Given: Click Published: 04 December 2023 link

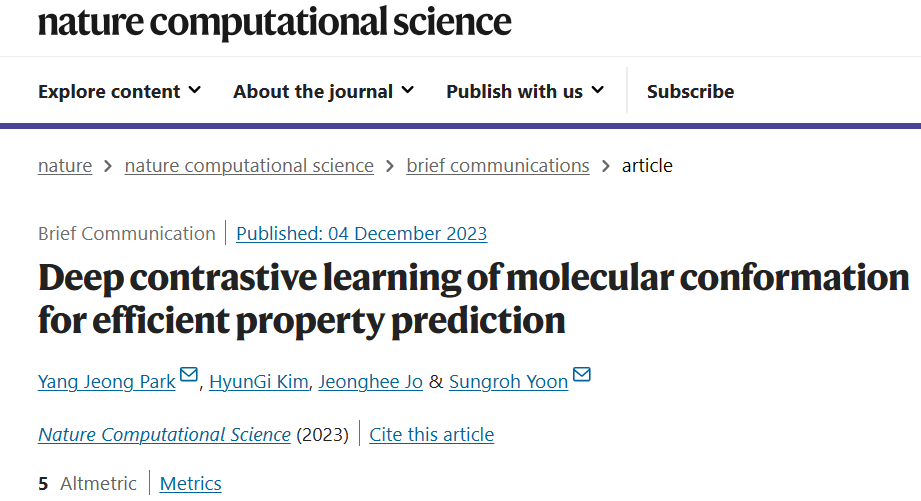Looking at the screenshot, I should click(361, 234).
